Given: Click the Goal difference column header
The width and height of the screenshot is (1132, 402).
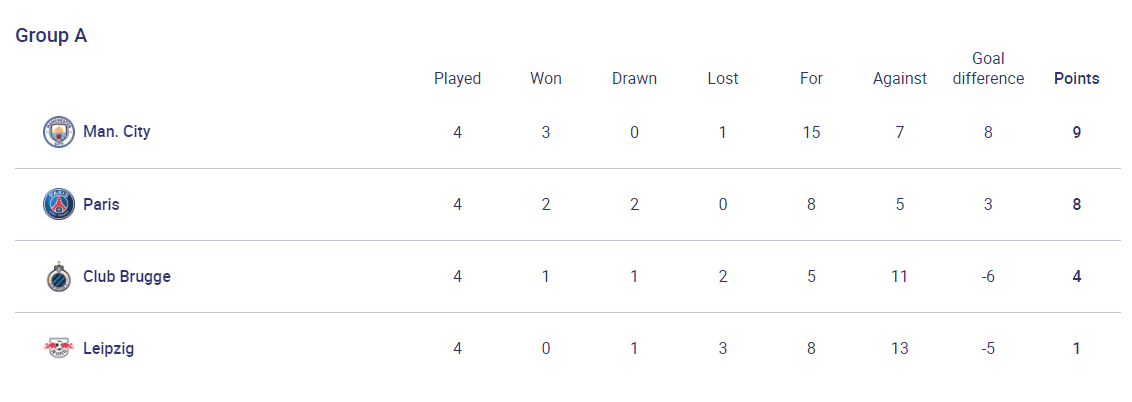Looking at the screenshot, I should [x=988, y=69].
